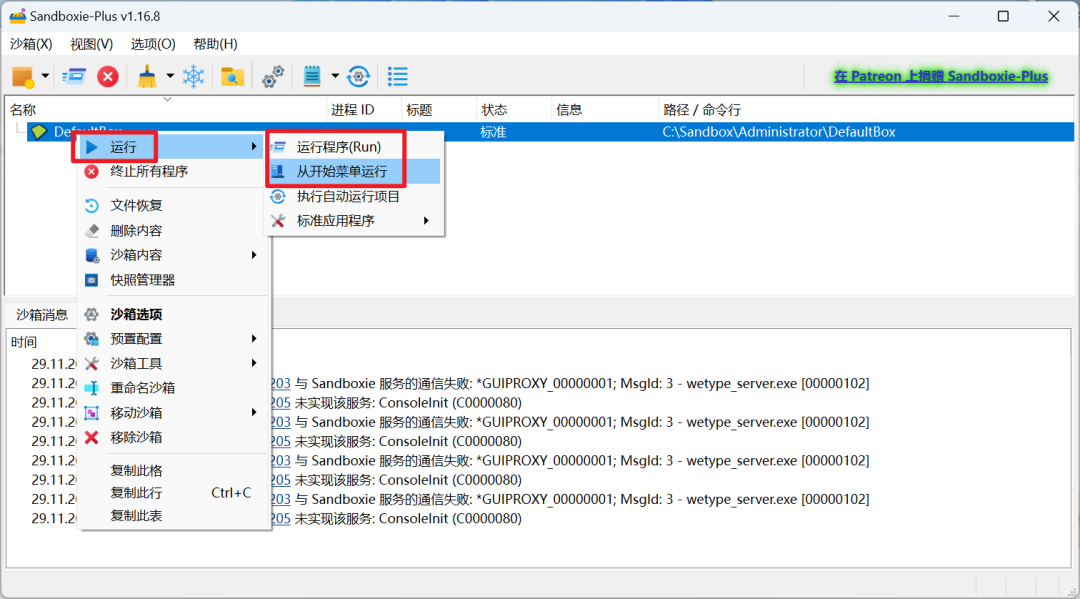Choose 终止所有程序 from context menu
This screenshot has height=599, width=1080.
pyautogui.click(x=172, y=171)
